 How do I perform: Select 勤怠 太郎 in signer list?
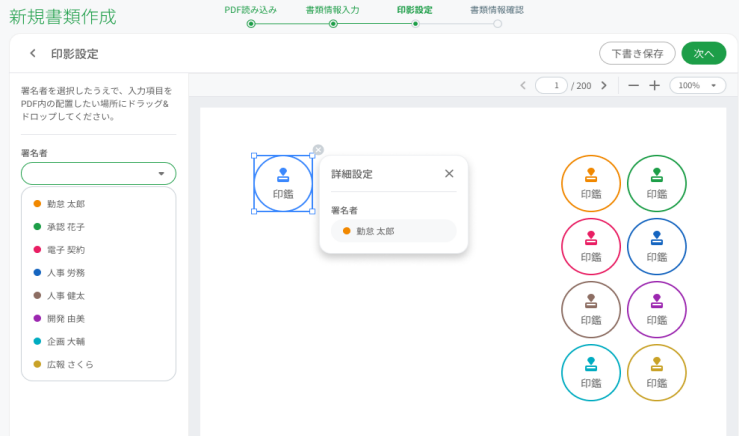[x=99, y=204]
